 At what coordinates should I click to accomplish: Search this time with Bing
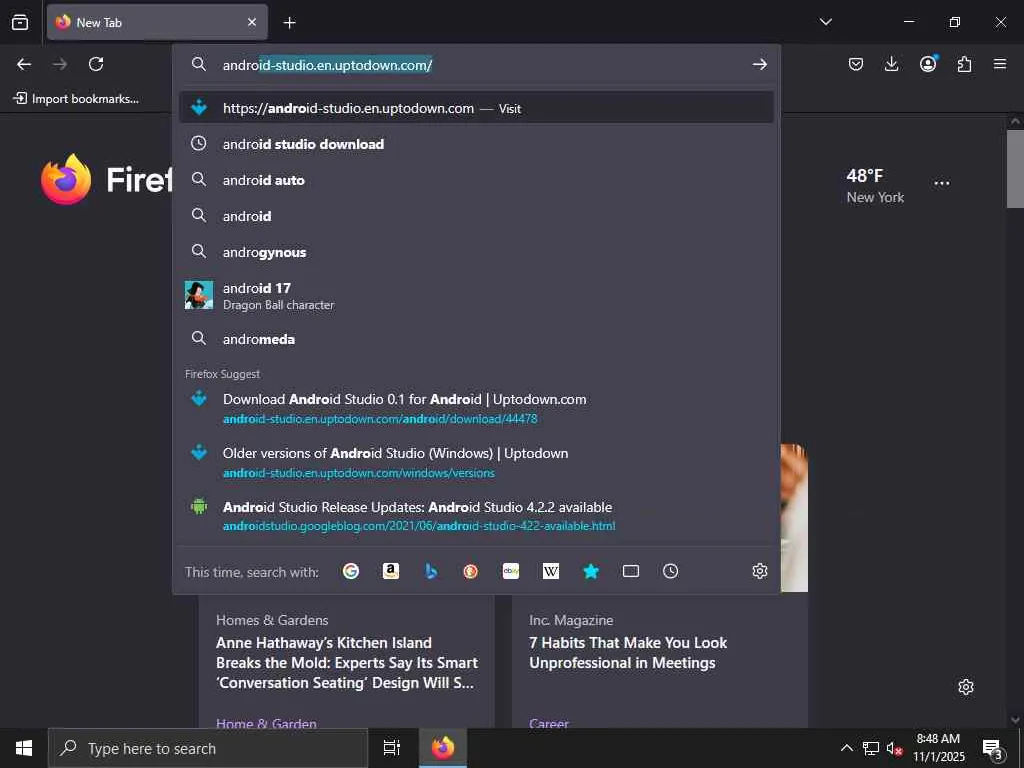(431, 571)
